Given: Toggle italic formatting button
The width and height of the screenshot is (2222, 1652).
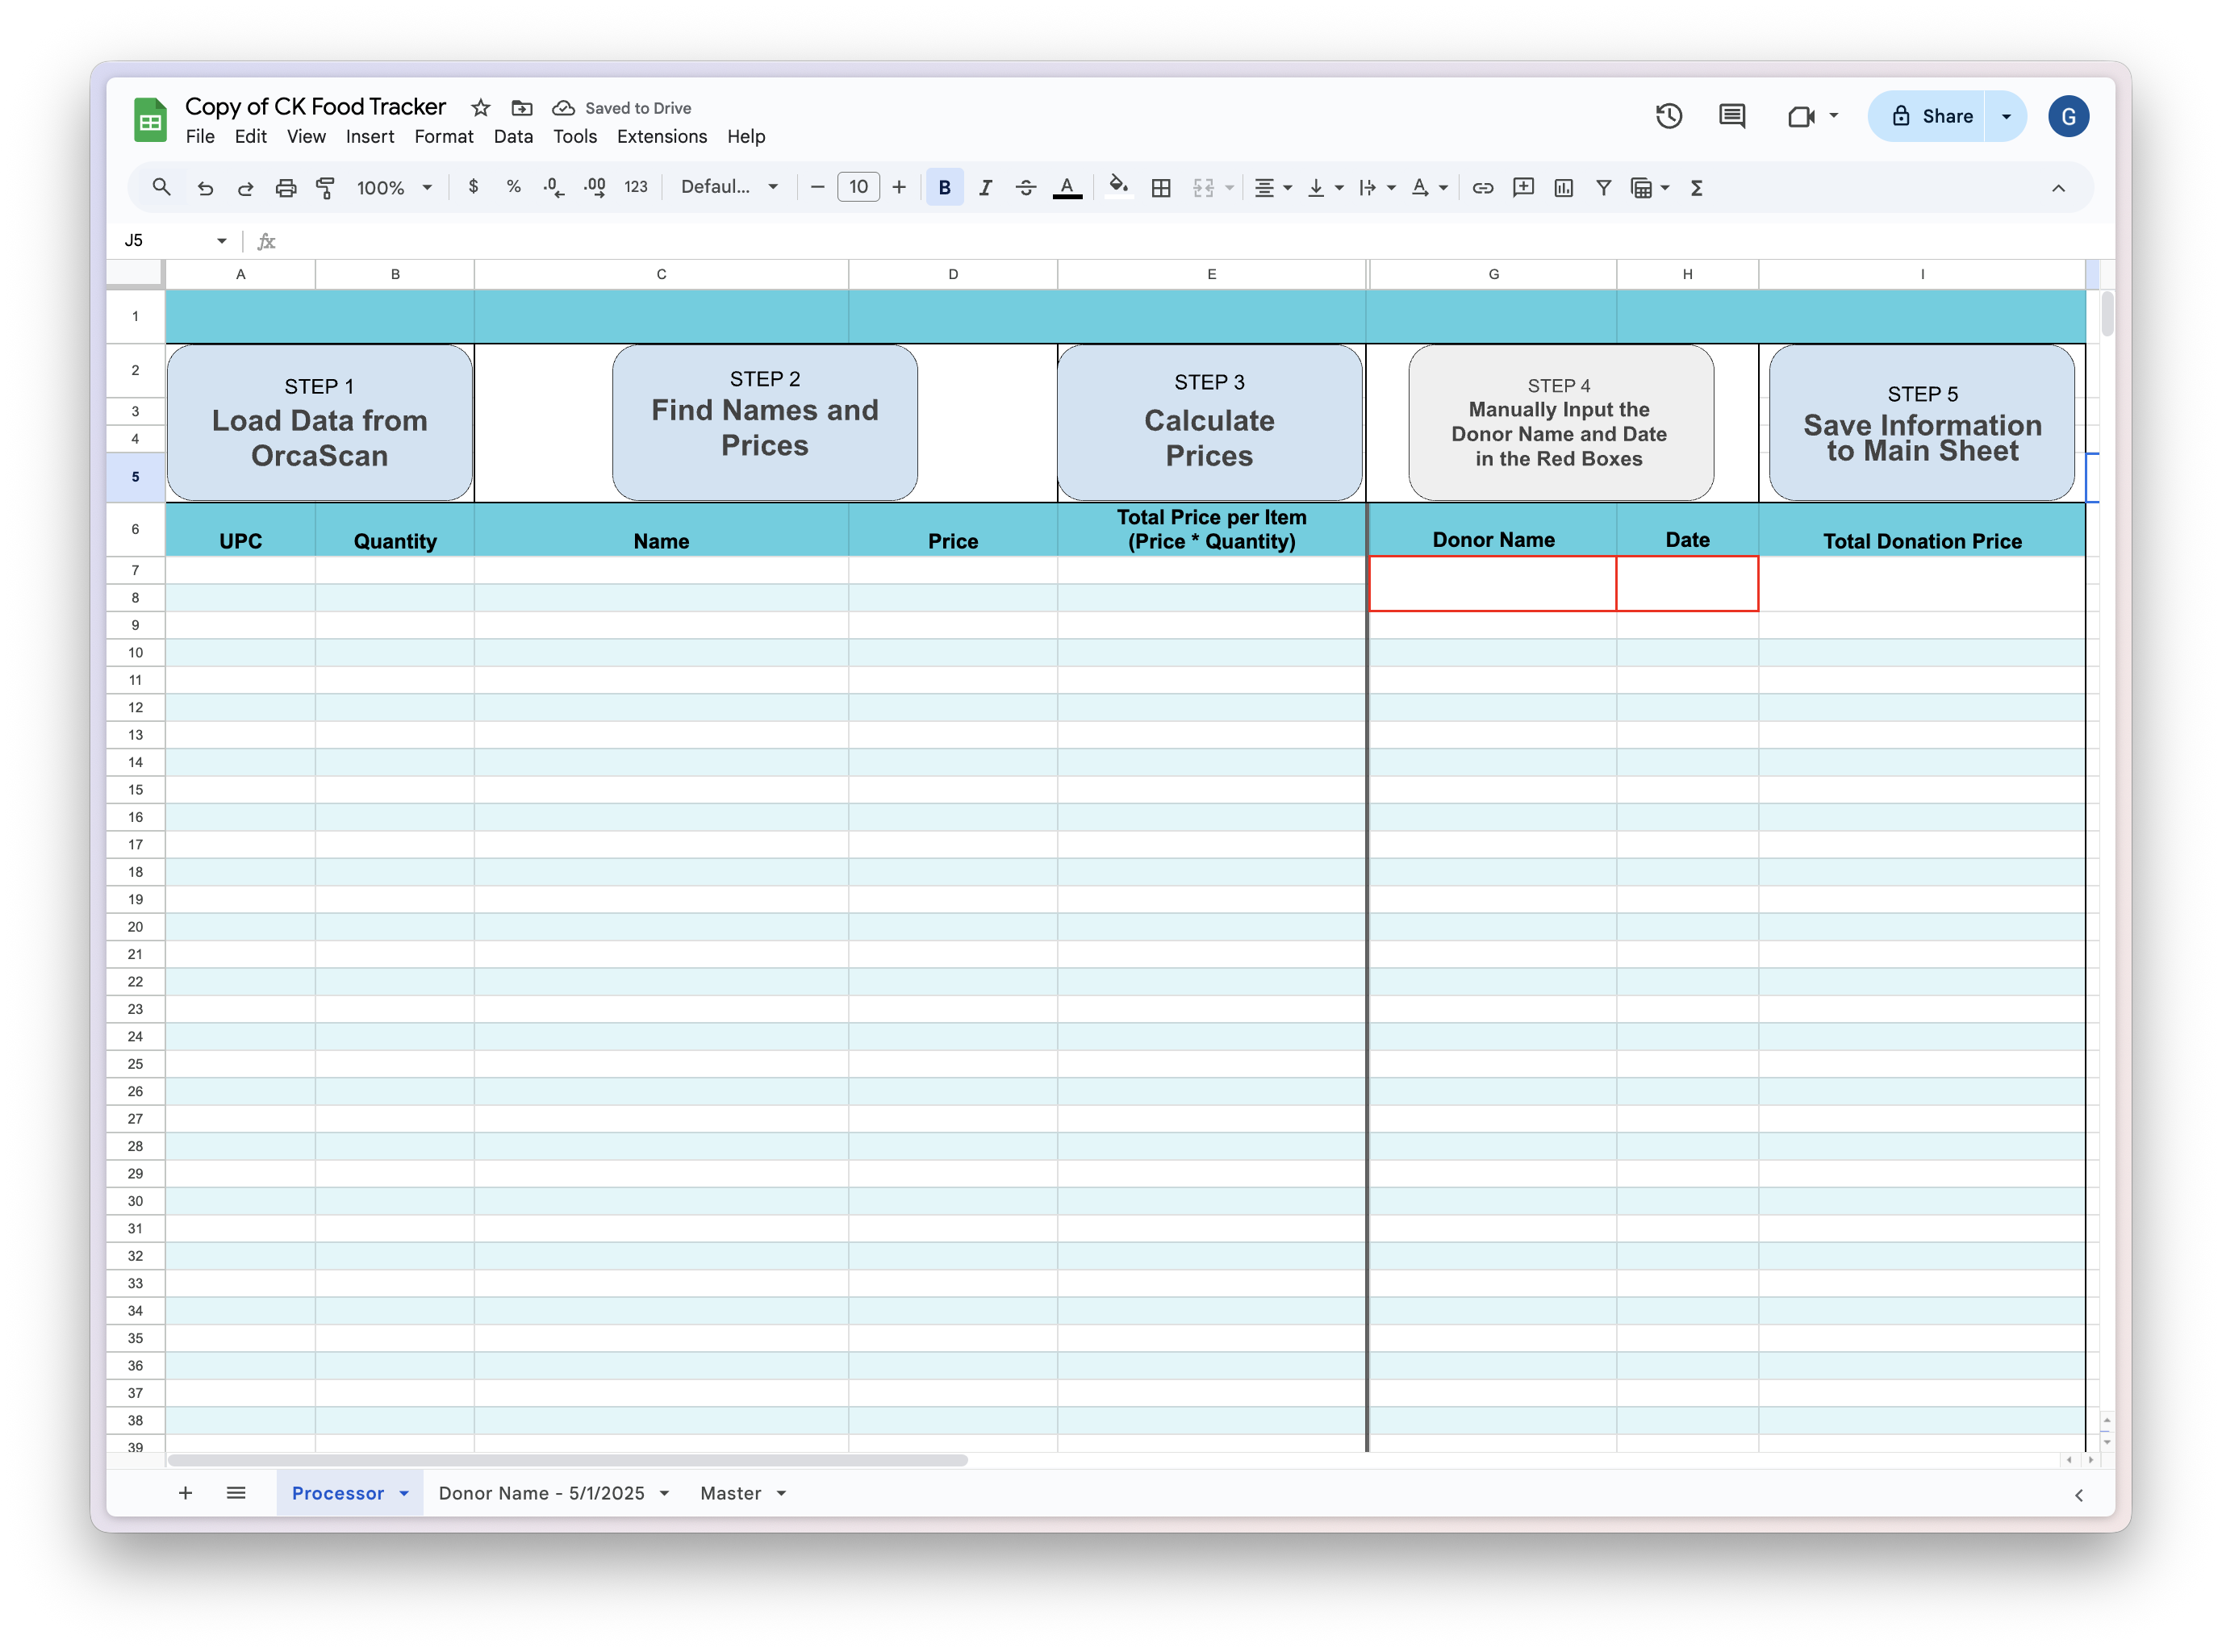Looking at the screenshot, I should (x=985, y=187).
